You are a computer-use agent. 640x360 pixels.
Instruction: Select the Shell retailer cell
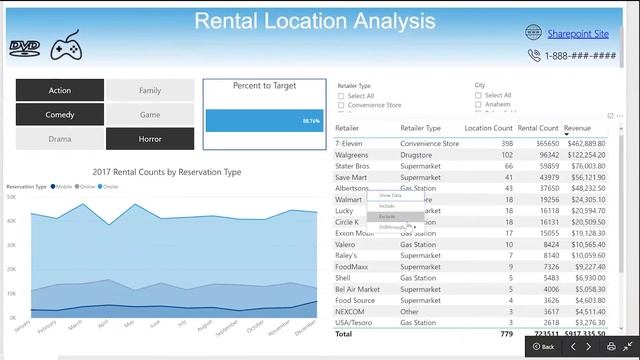(x=342, y=278)
